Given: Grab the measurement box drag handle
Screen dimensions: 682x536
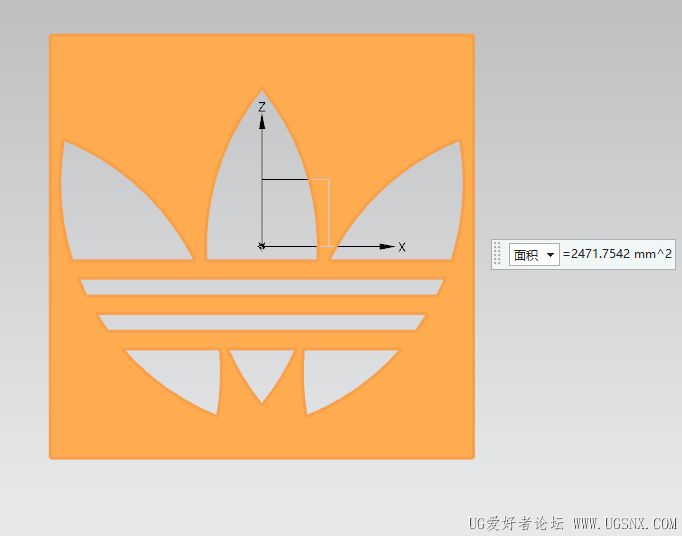Looking at the screenshot, I should pos(498,254).
